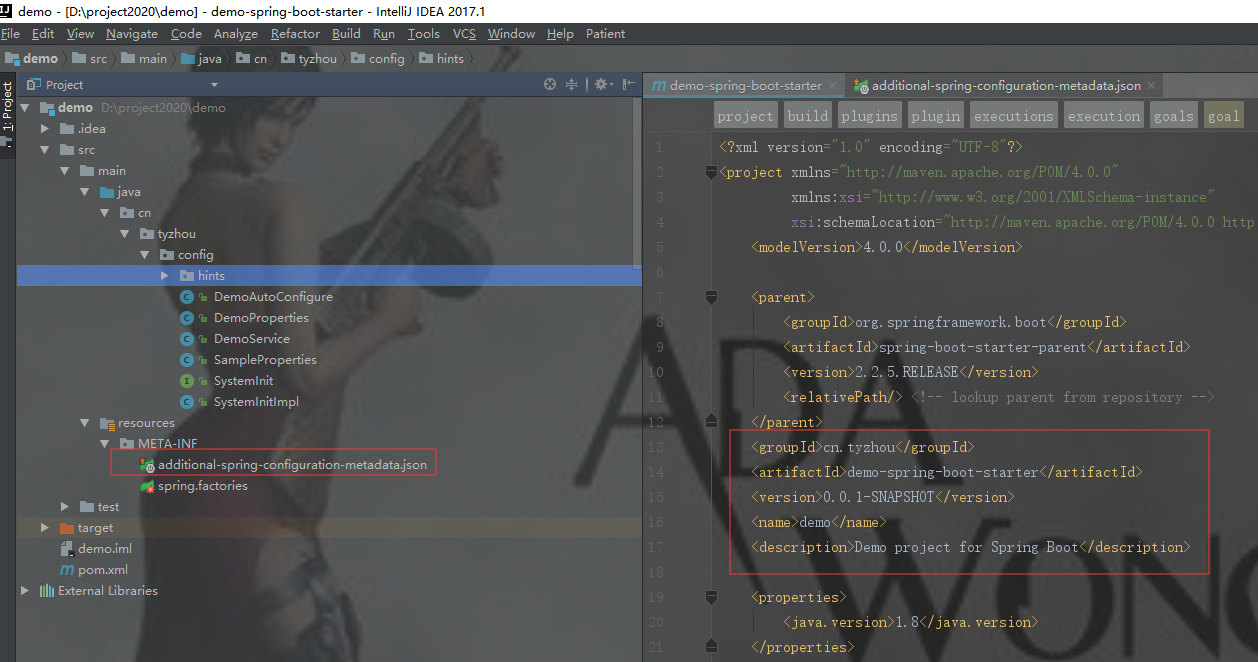
Task: Click the 'build' XML breadcrumb
Action: pos(808,116)
